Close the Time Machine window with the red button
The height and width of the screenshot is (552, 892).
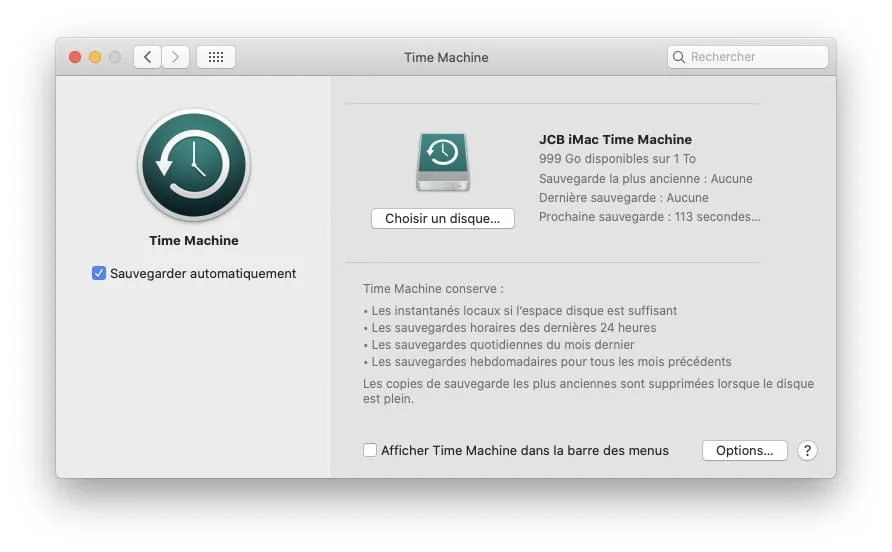(x=75, y=57)
